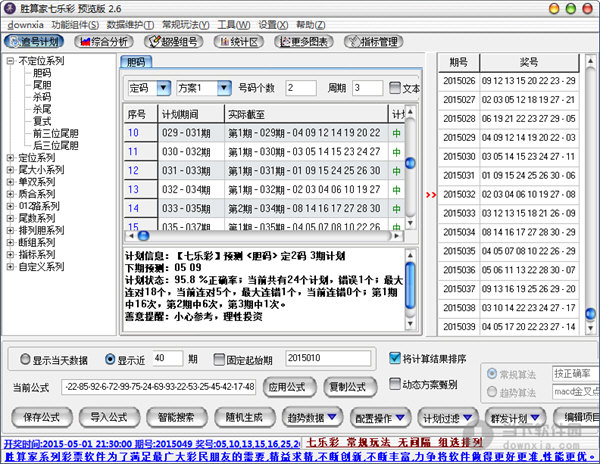Viewport: 600px width, 464px height.
Task: Open the 帮助(Z) menu
Action: point(310,25)
